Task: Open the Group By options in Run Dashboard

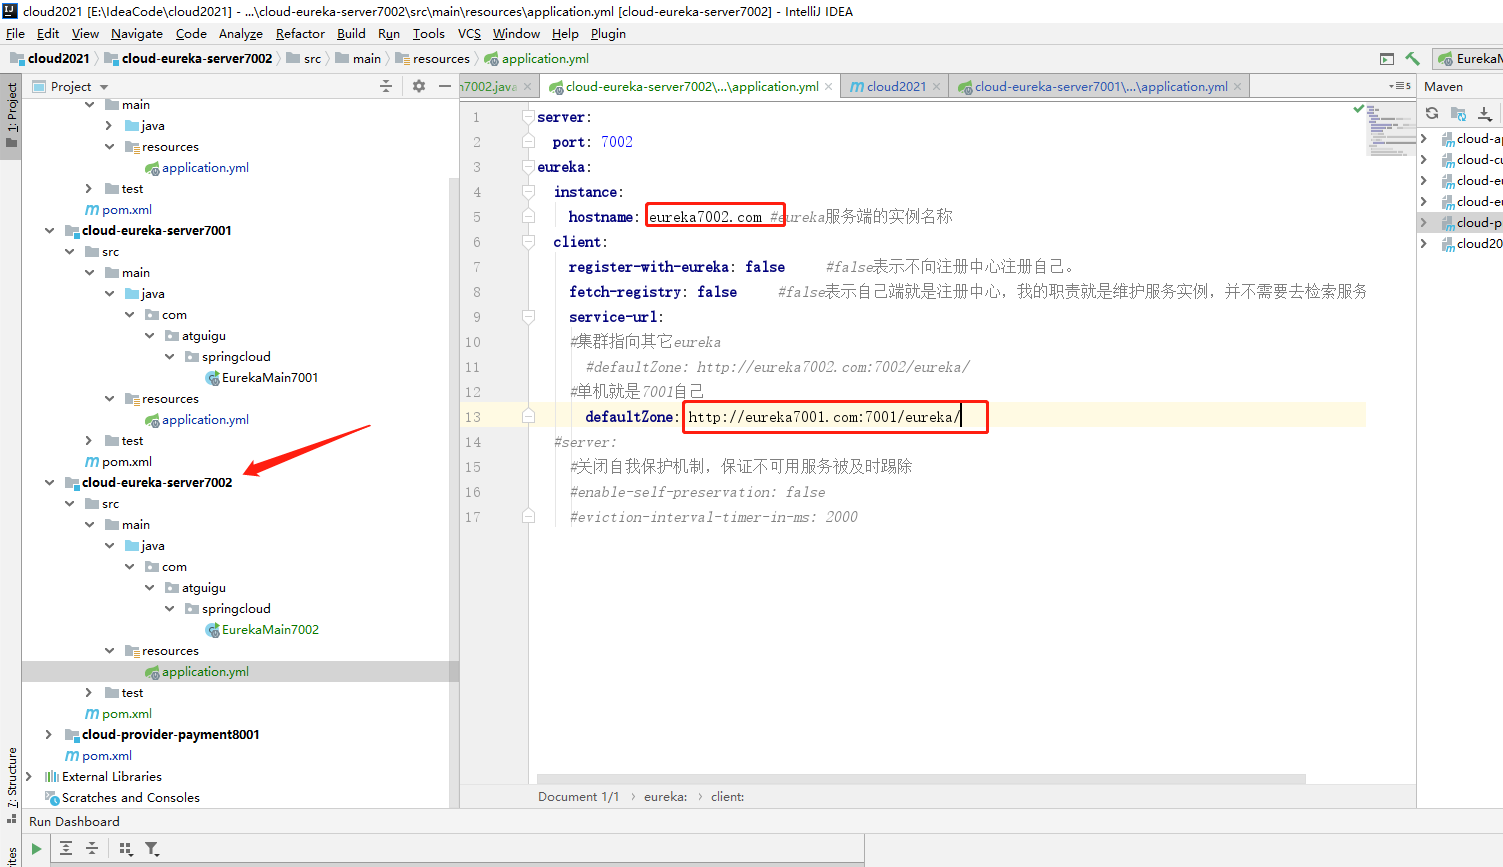Action: pyautogui.click(x=126, y=849)
